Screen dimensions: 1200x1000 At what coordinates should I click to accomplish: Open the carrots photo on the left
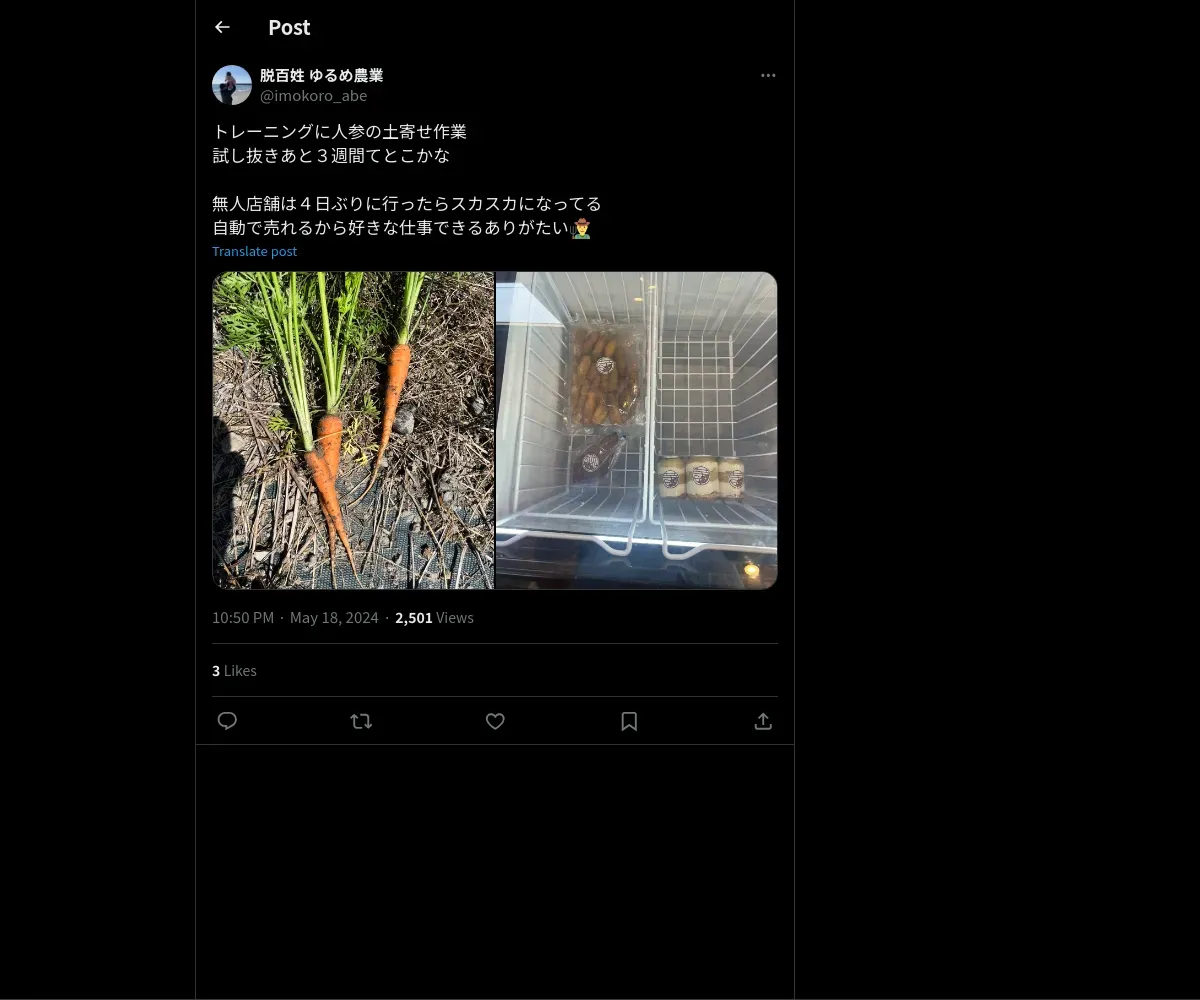[x=353, y=430]
